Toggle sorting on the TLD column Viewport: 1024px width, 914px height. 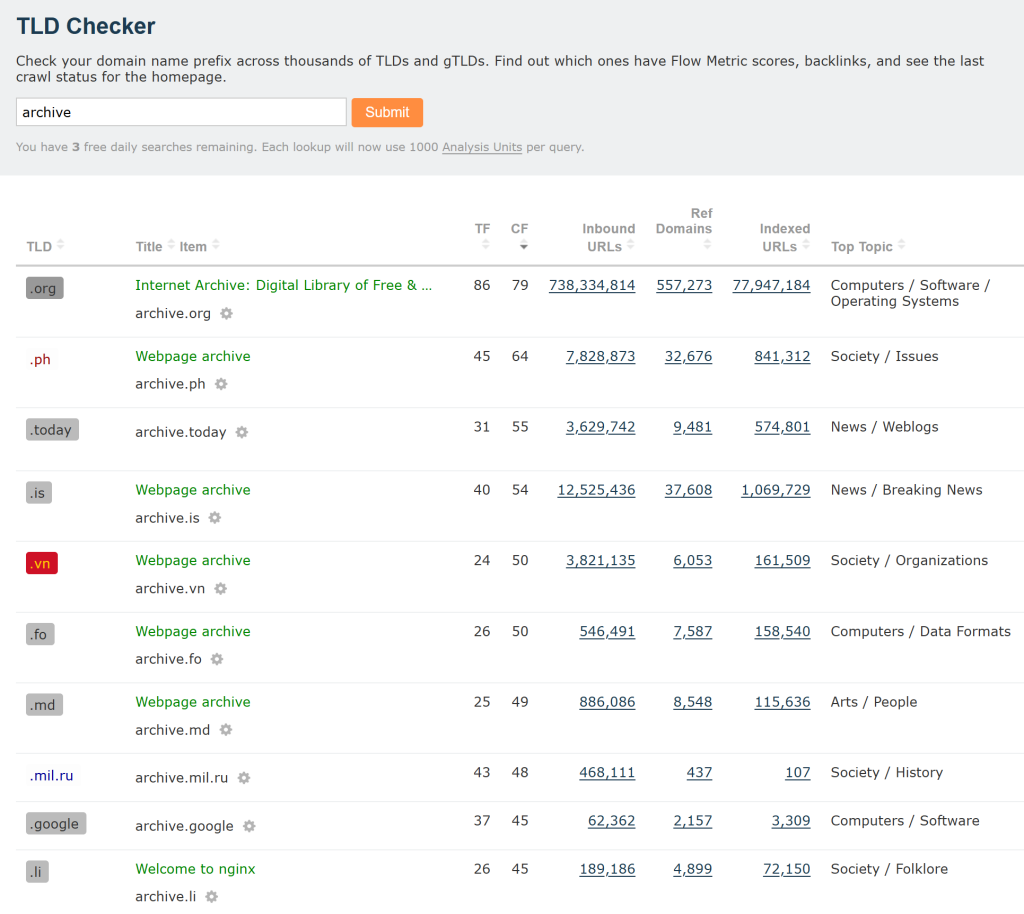(x=62, y=246)
